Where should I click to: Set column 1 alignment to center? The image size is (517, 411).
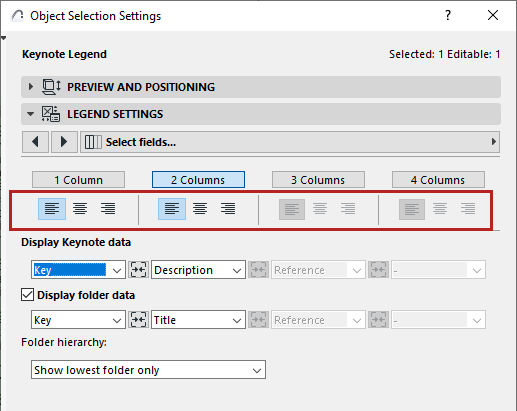click(x=80, y=209)
